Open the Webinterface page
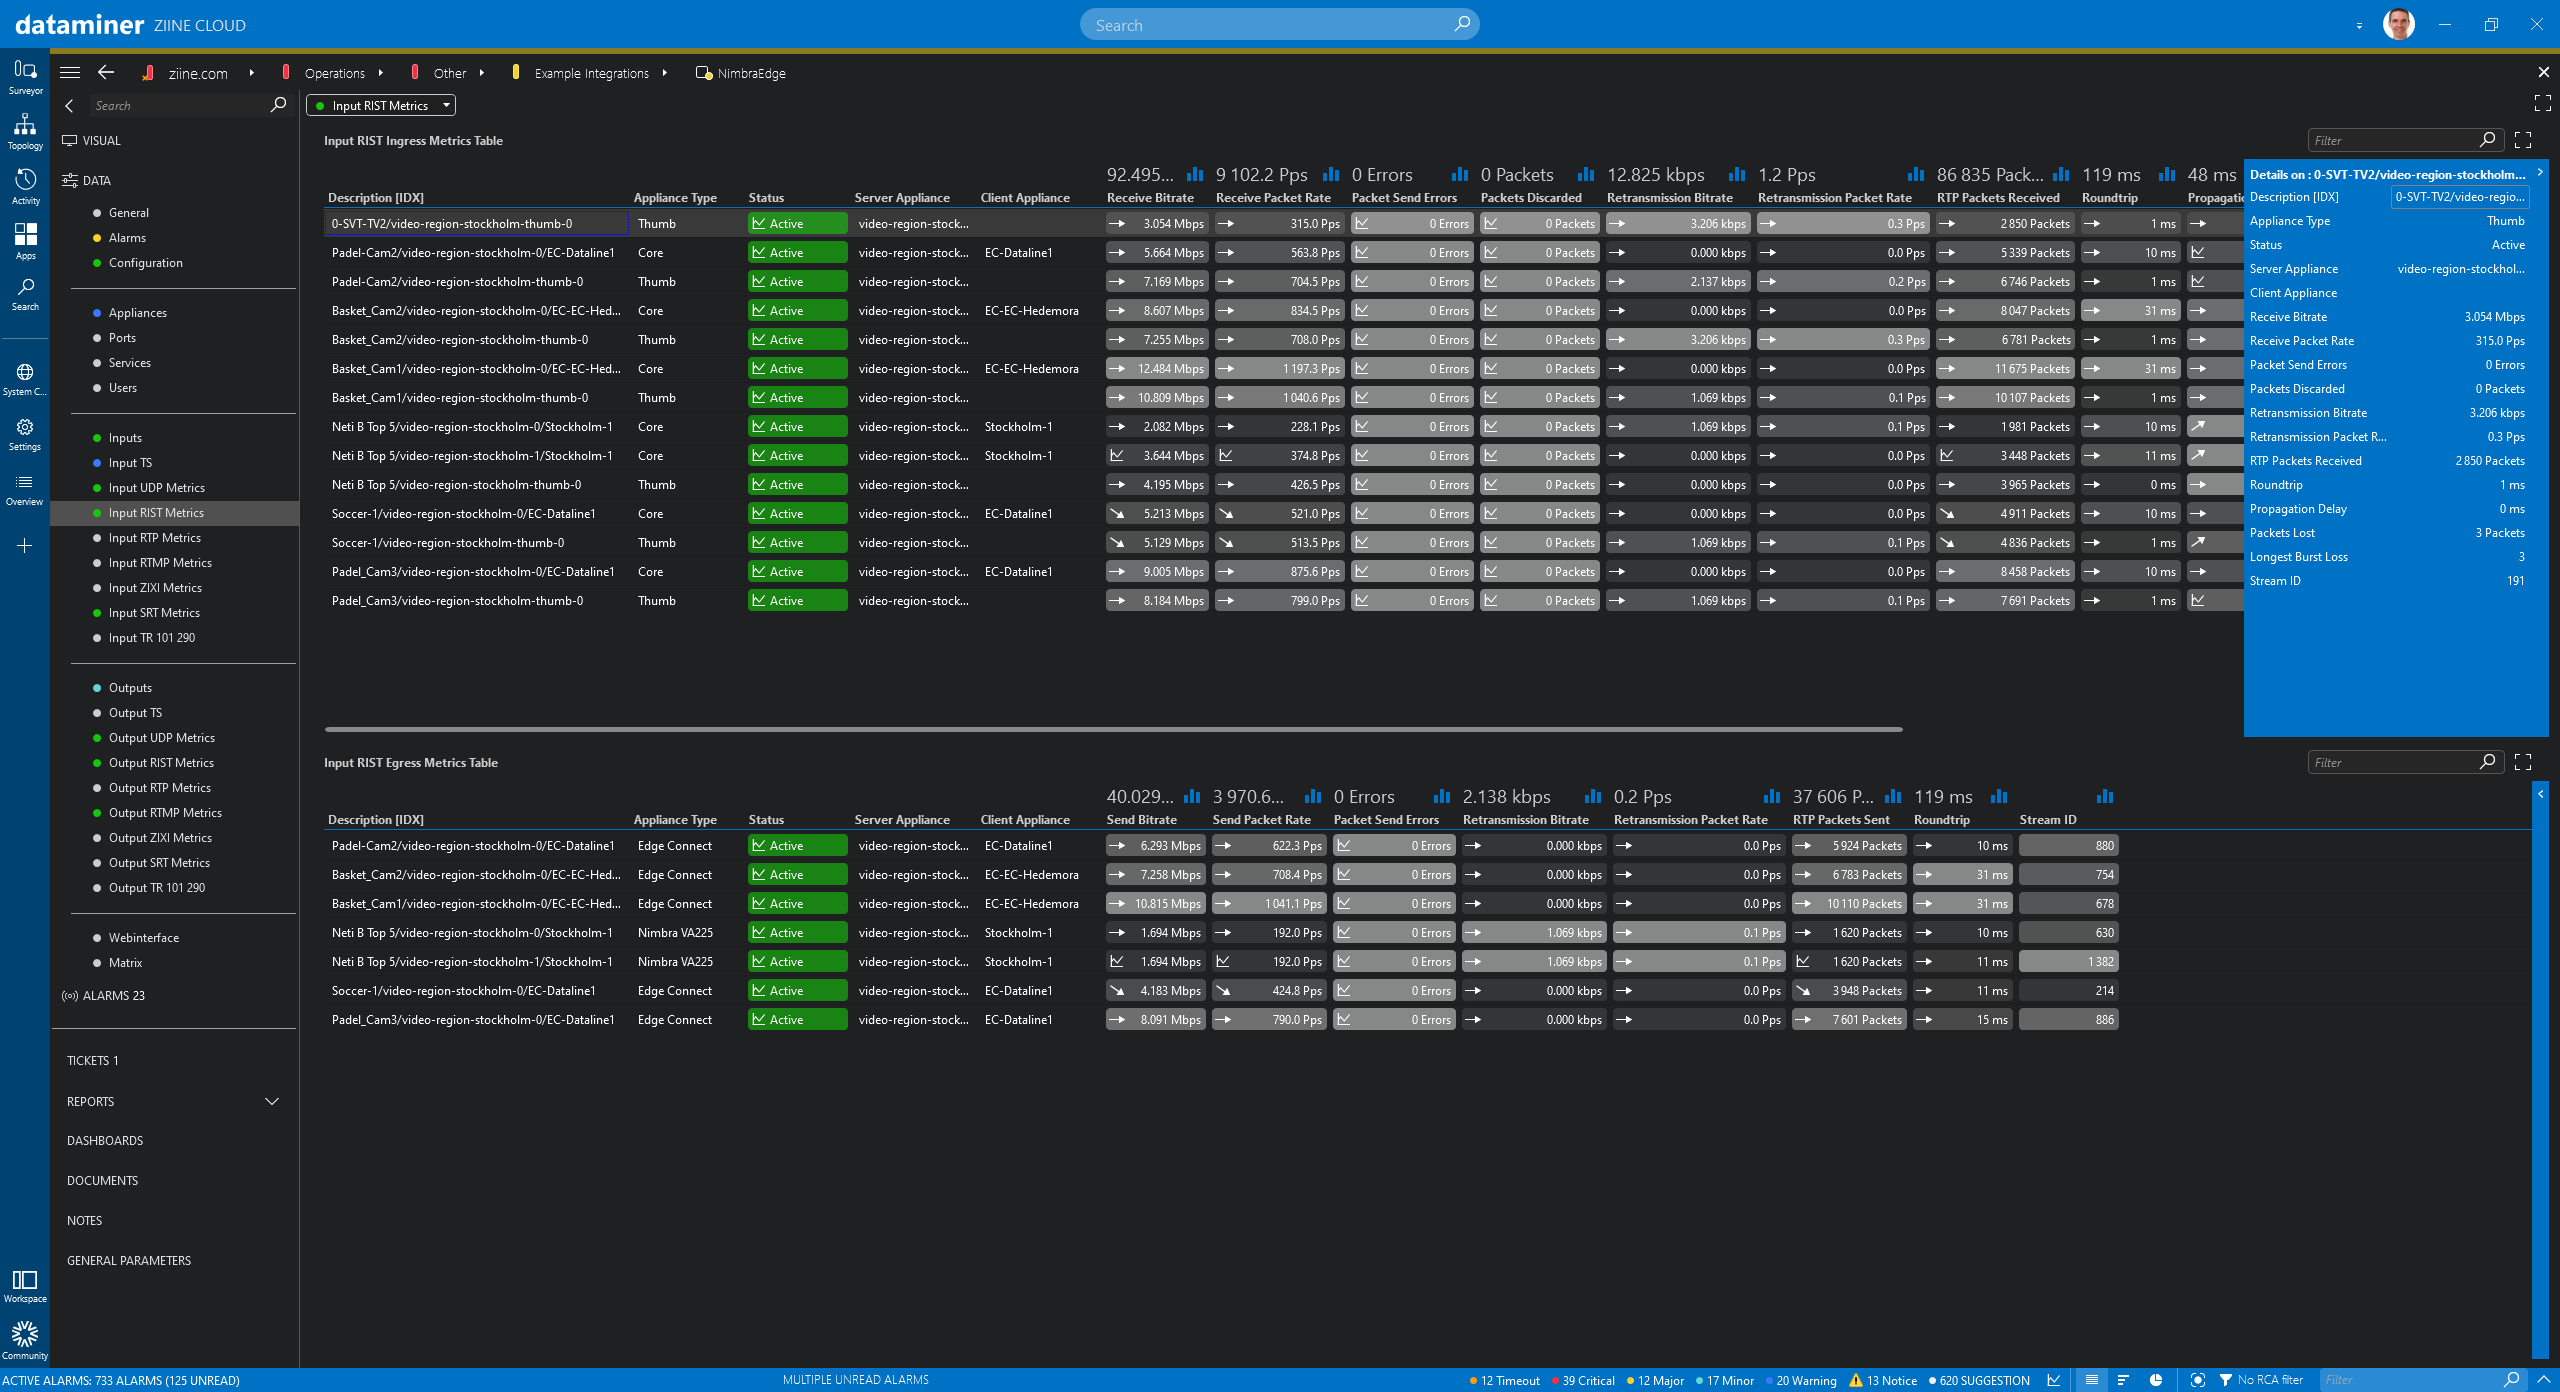 (x=144, y=938)
